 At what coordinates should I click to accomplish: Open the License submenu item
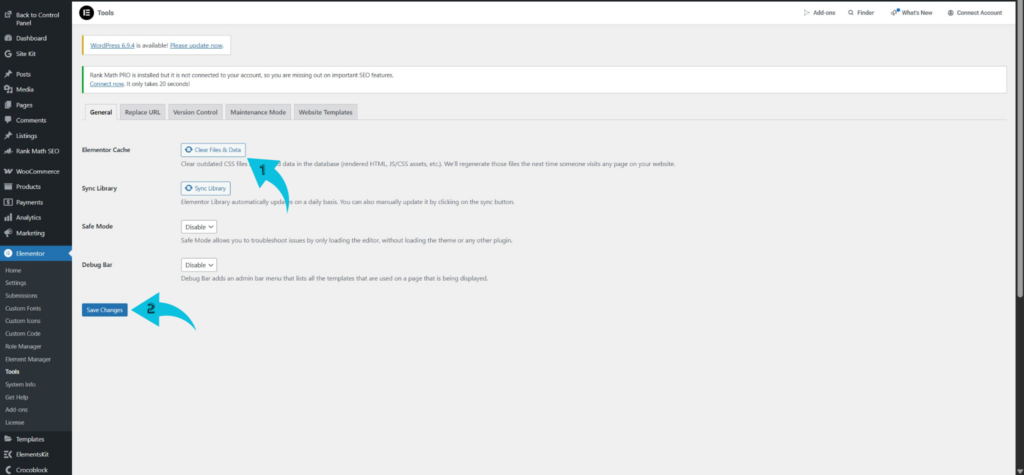tap(14, 423)
